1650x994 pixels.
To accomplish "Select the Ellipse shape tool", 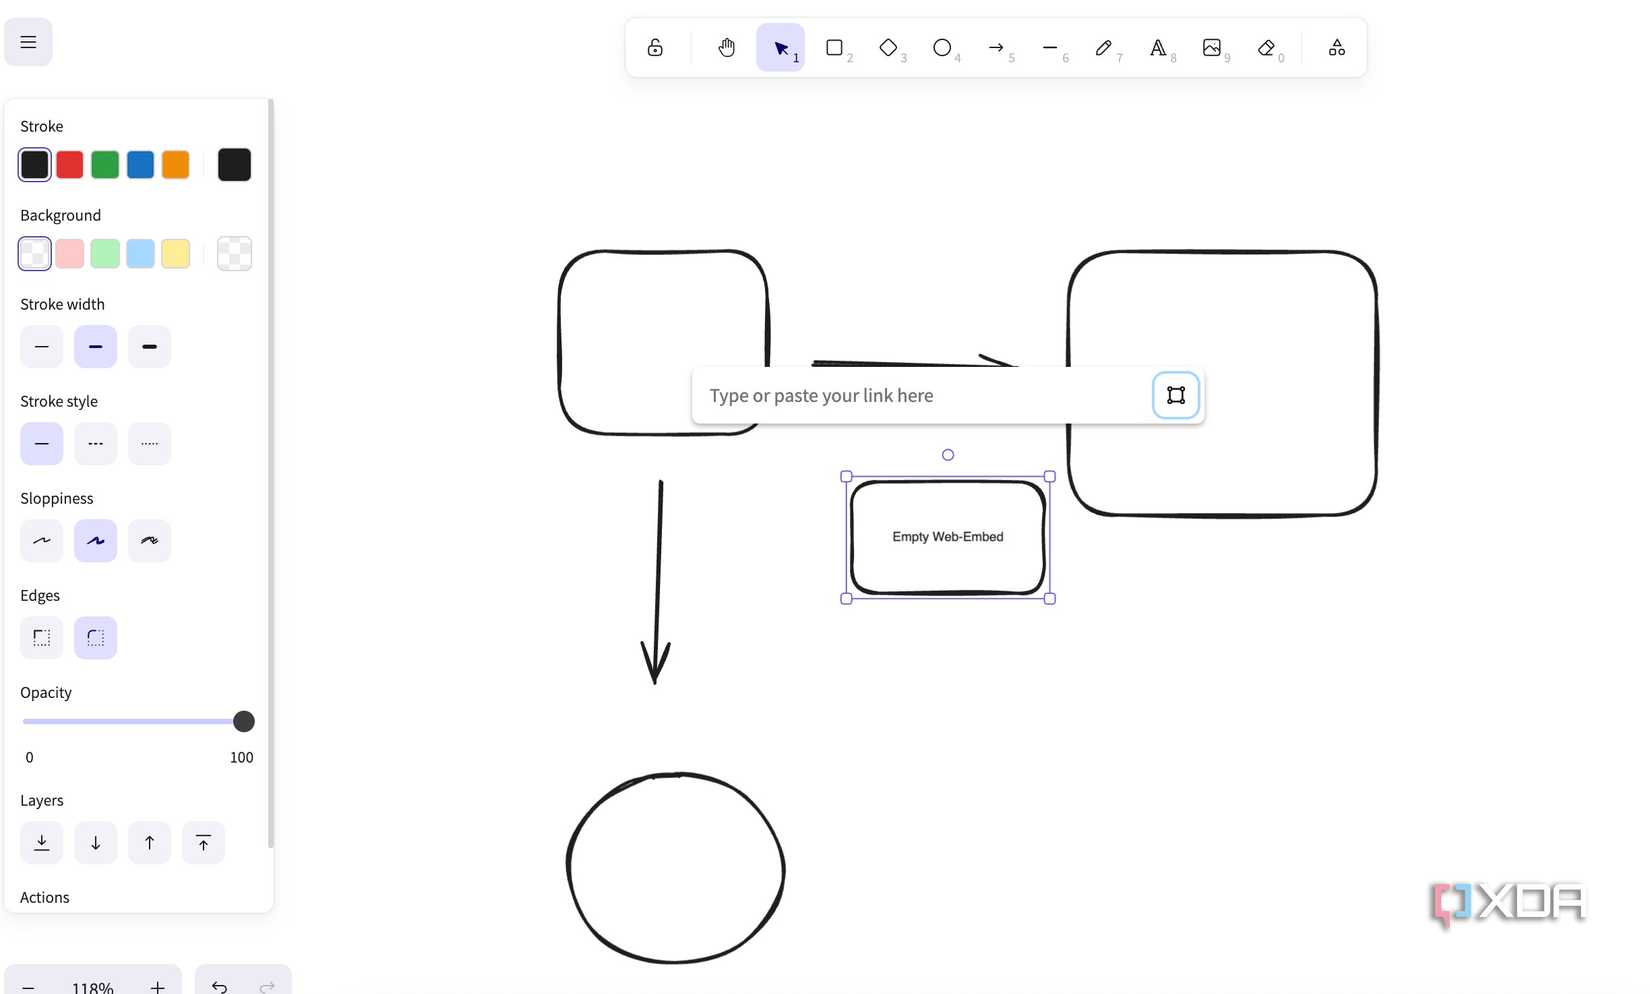I will click(x=942, y=47).
